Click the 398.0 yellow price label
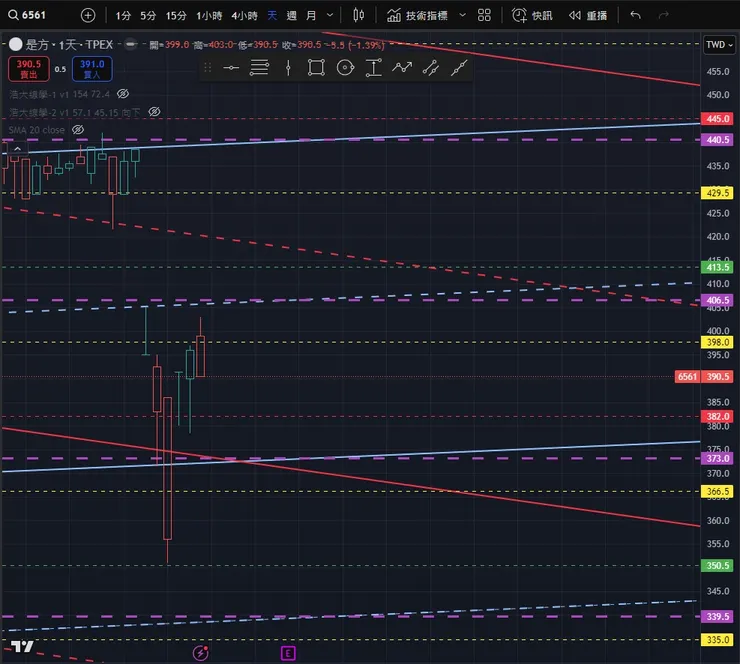 [717, 342]
